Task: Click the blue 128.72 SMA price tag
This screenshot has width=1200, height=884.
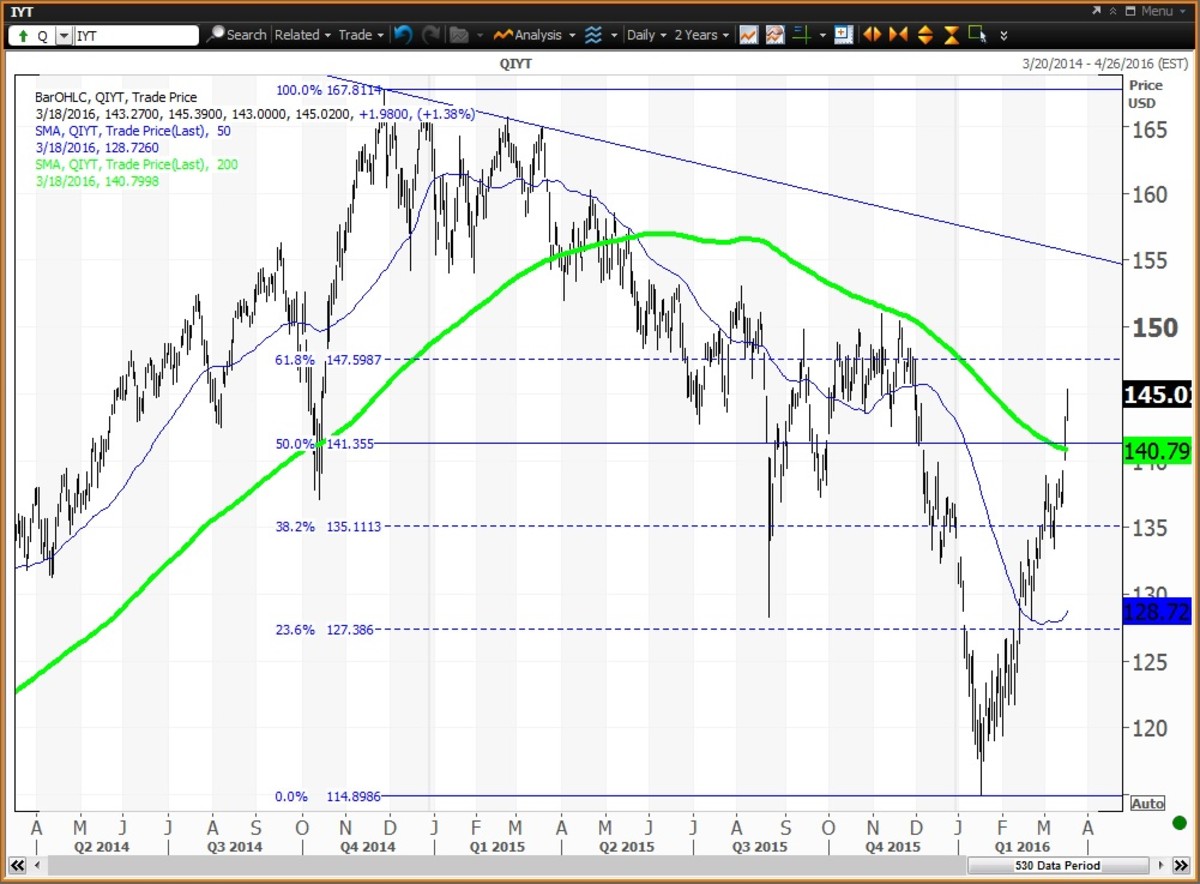Action: click(1156, 611)
